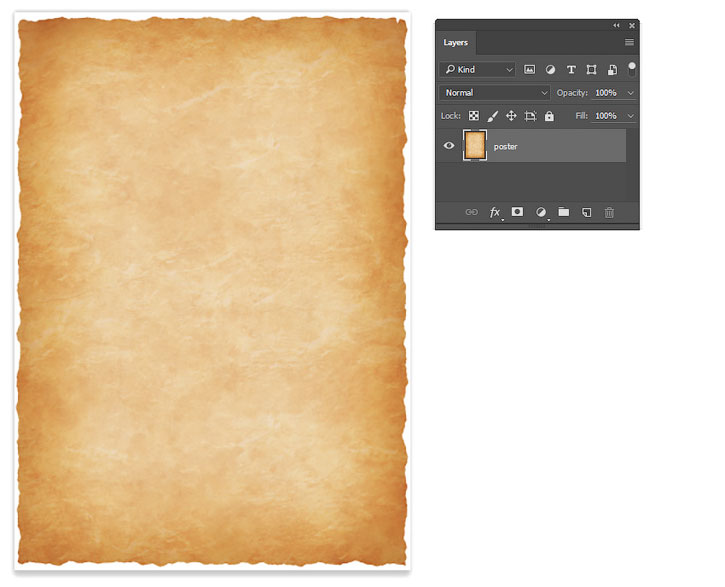Lock artboard nesting icon
This screenshot has width=725, height=587.
tap(530, 116)
